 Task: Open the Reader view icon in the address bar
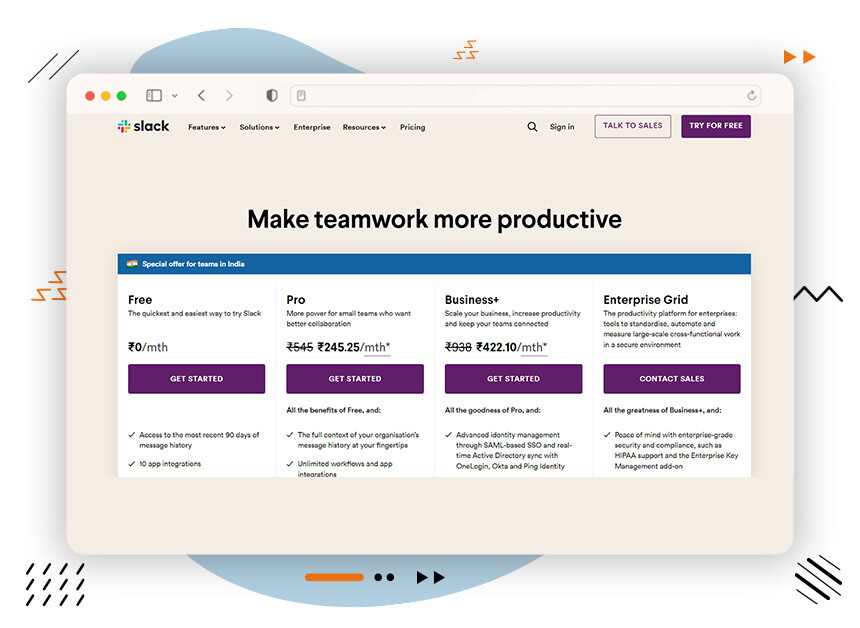click(x=301, y=95)
